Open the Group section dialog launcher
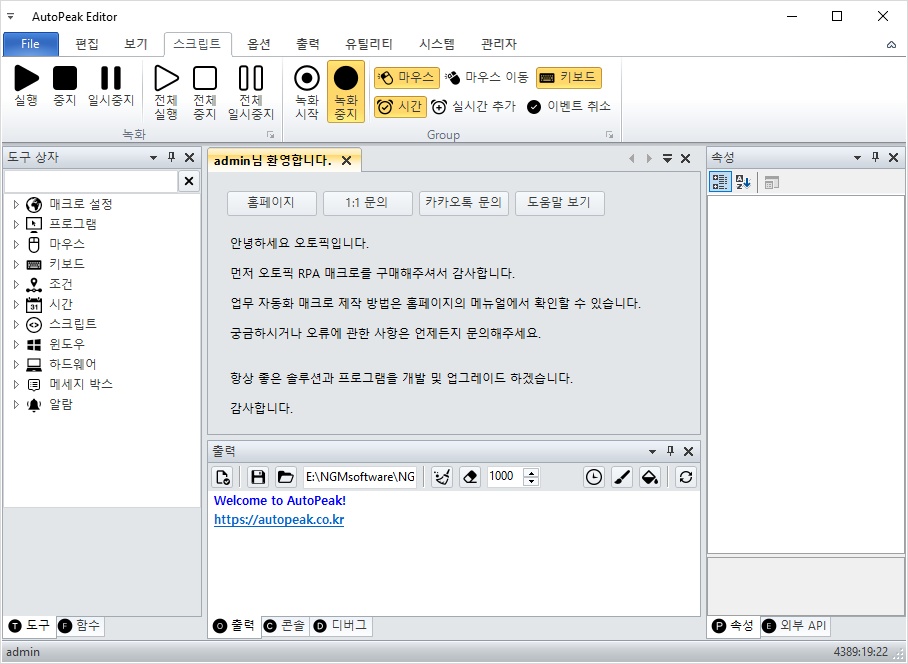The width and height of the screenshot is (908, 664). (609, 135)
